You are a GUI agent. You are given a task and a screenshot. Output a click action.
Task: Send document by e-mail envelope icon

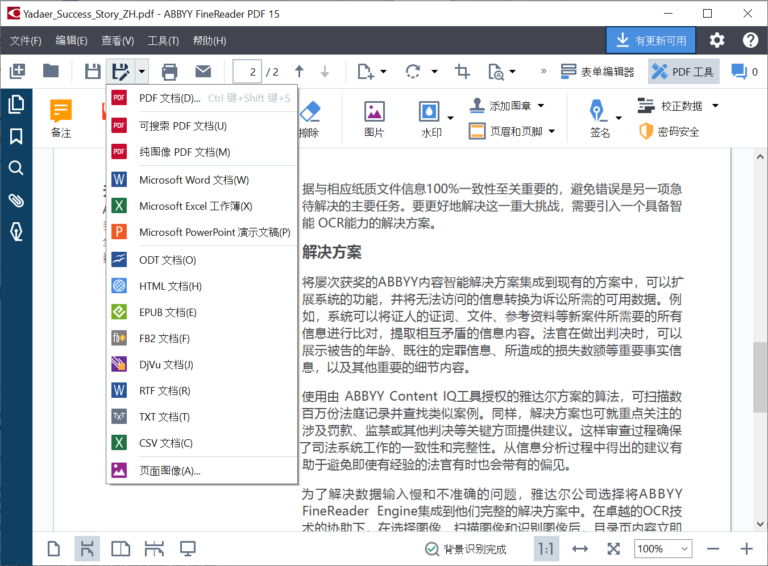(203, 71)
